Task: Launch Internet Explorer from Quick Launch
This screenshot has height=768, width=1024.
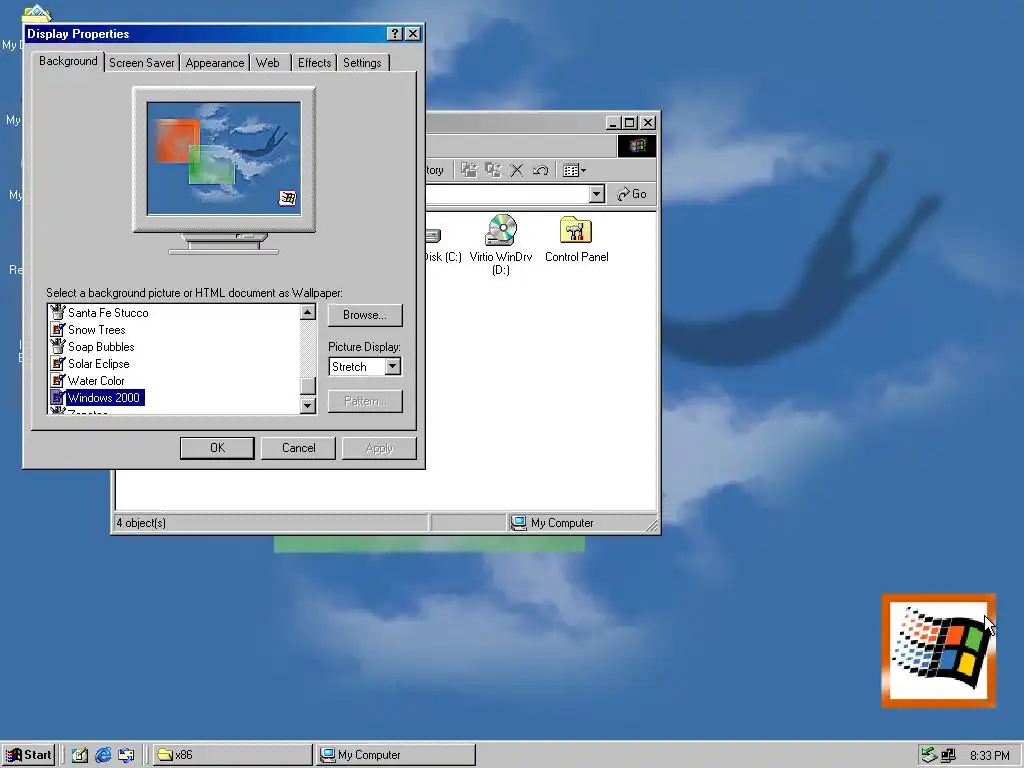Action: 103,755
